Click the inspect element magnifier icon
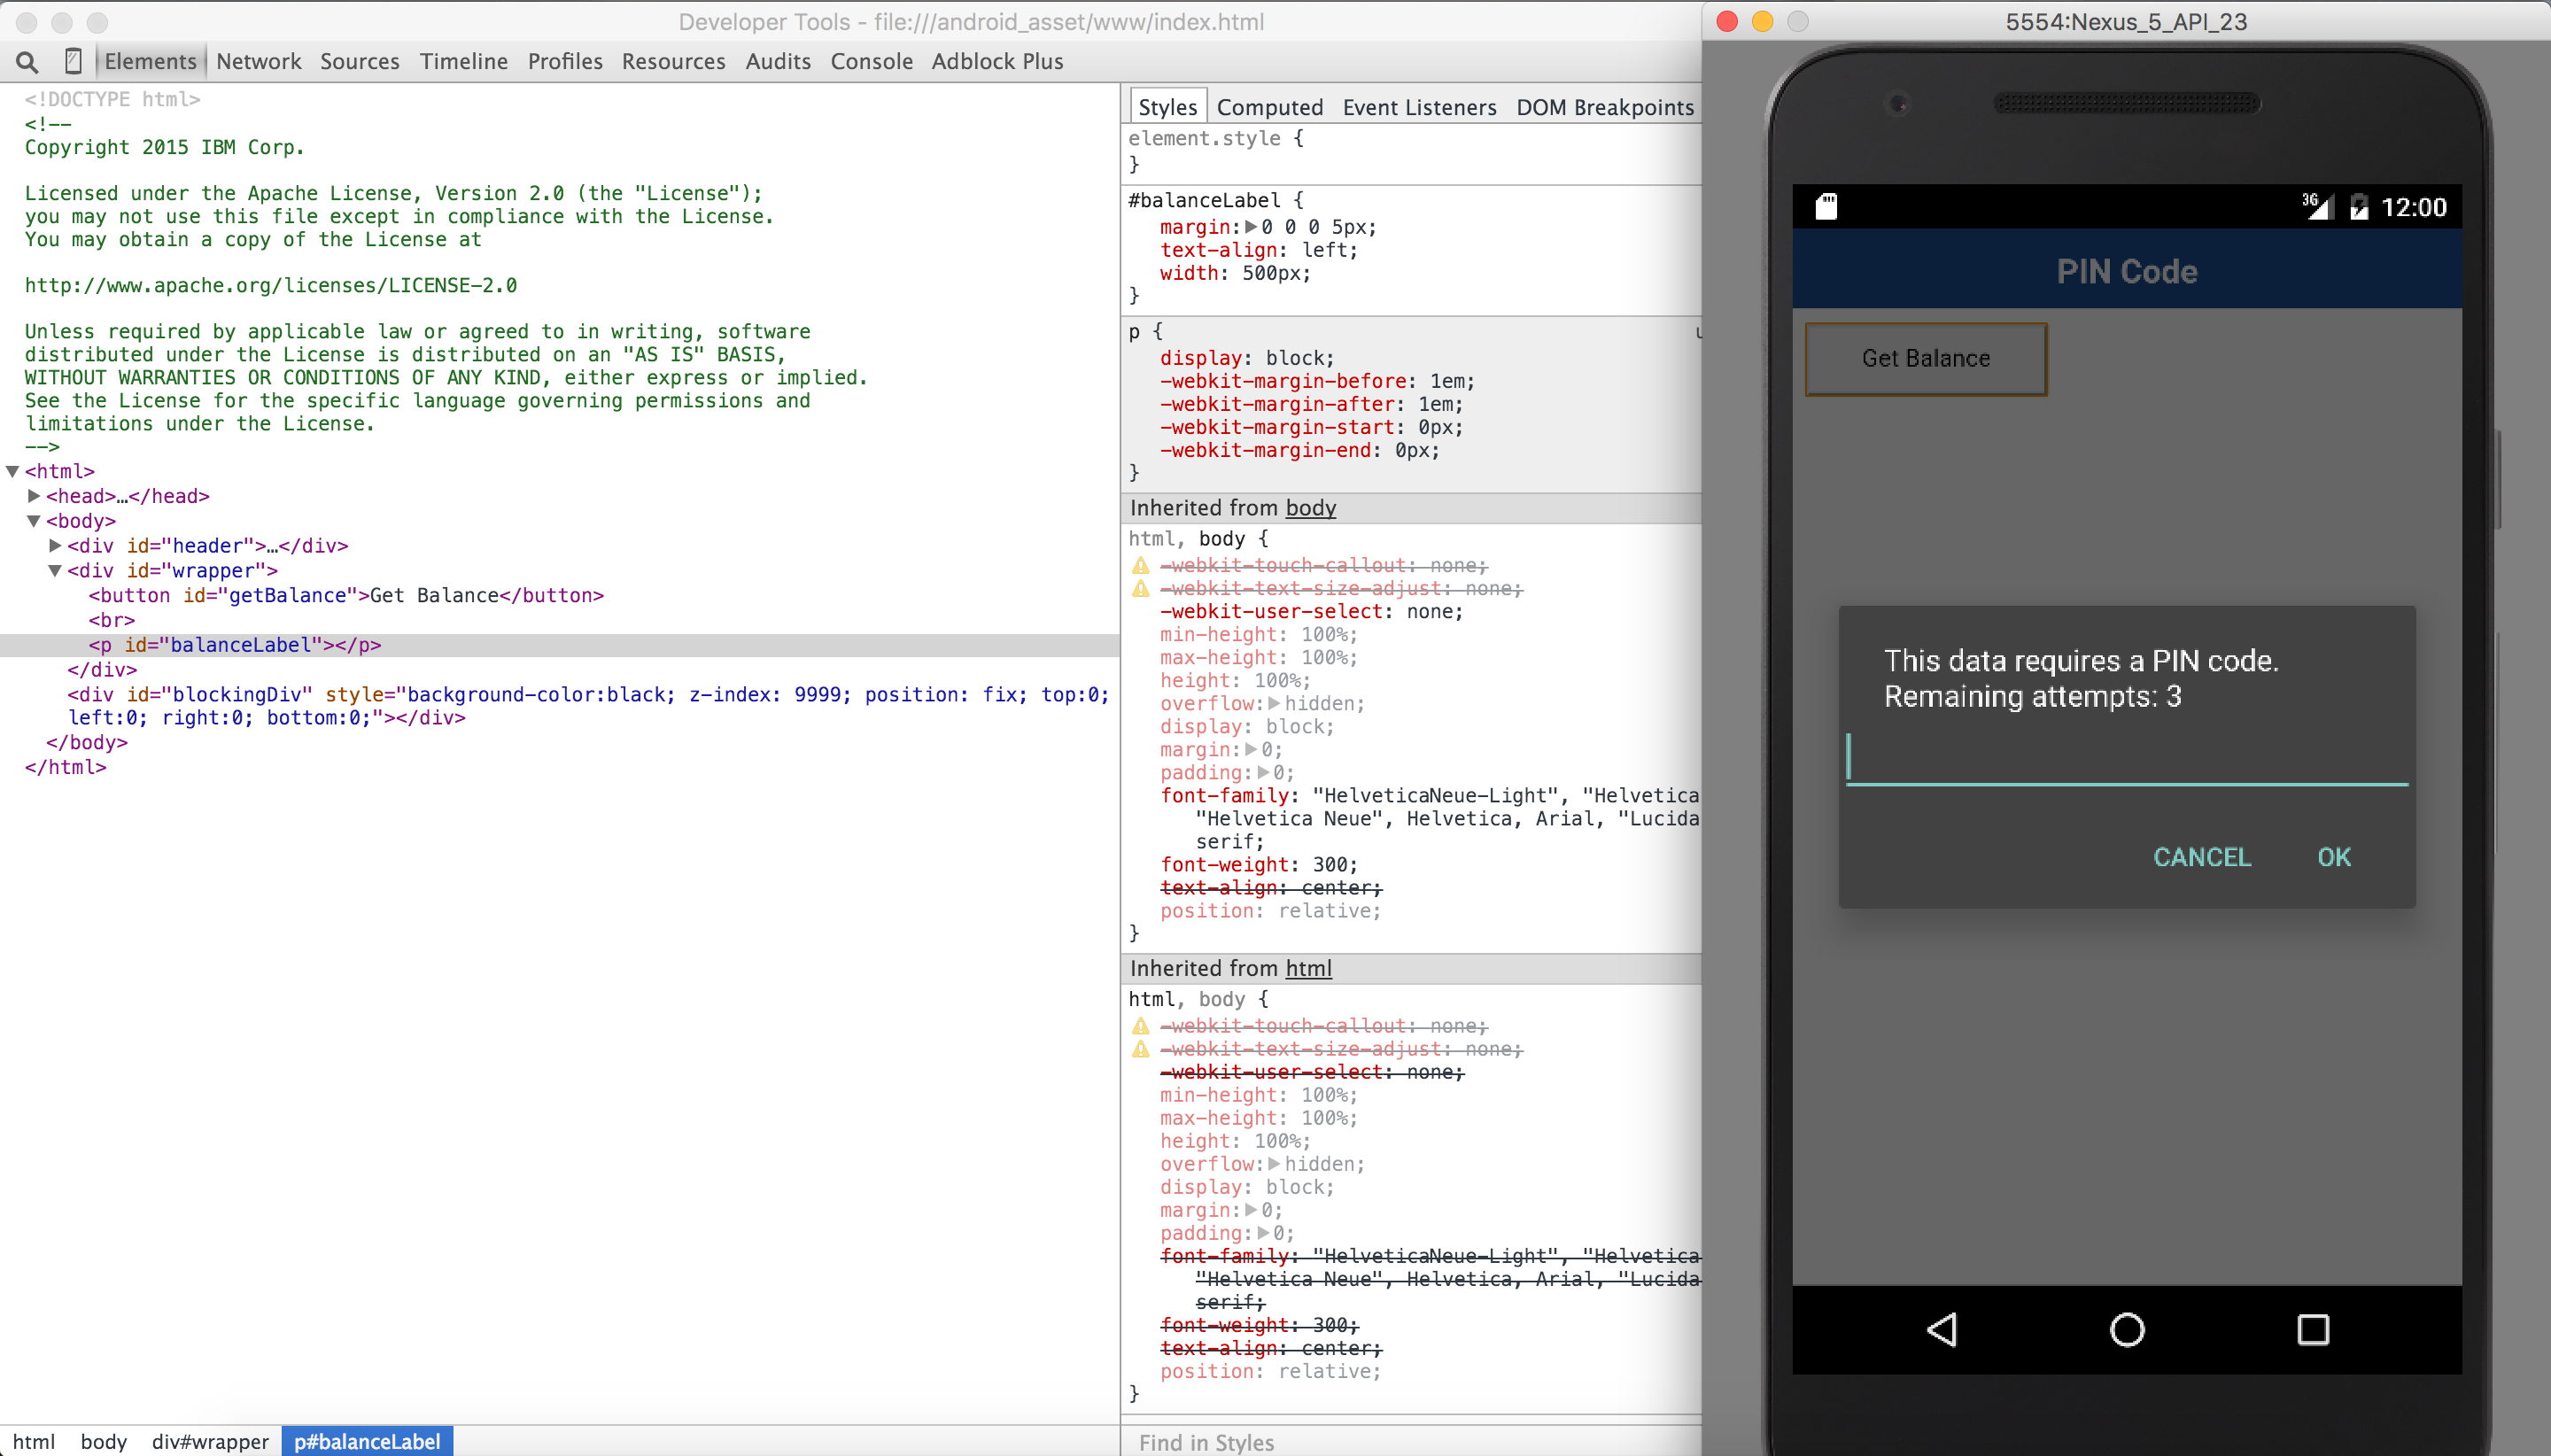 pos(25,61)
